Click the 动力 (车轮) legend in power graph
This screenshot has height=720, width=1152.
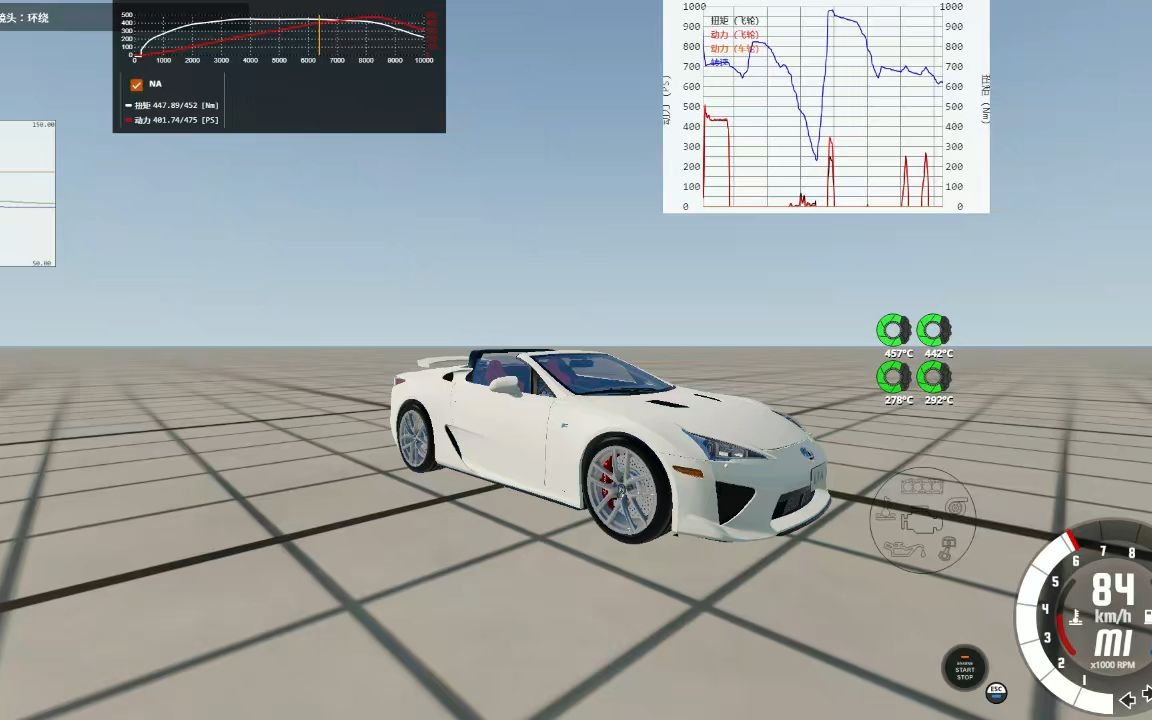(x=735, y=48)
